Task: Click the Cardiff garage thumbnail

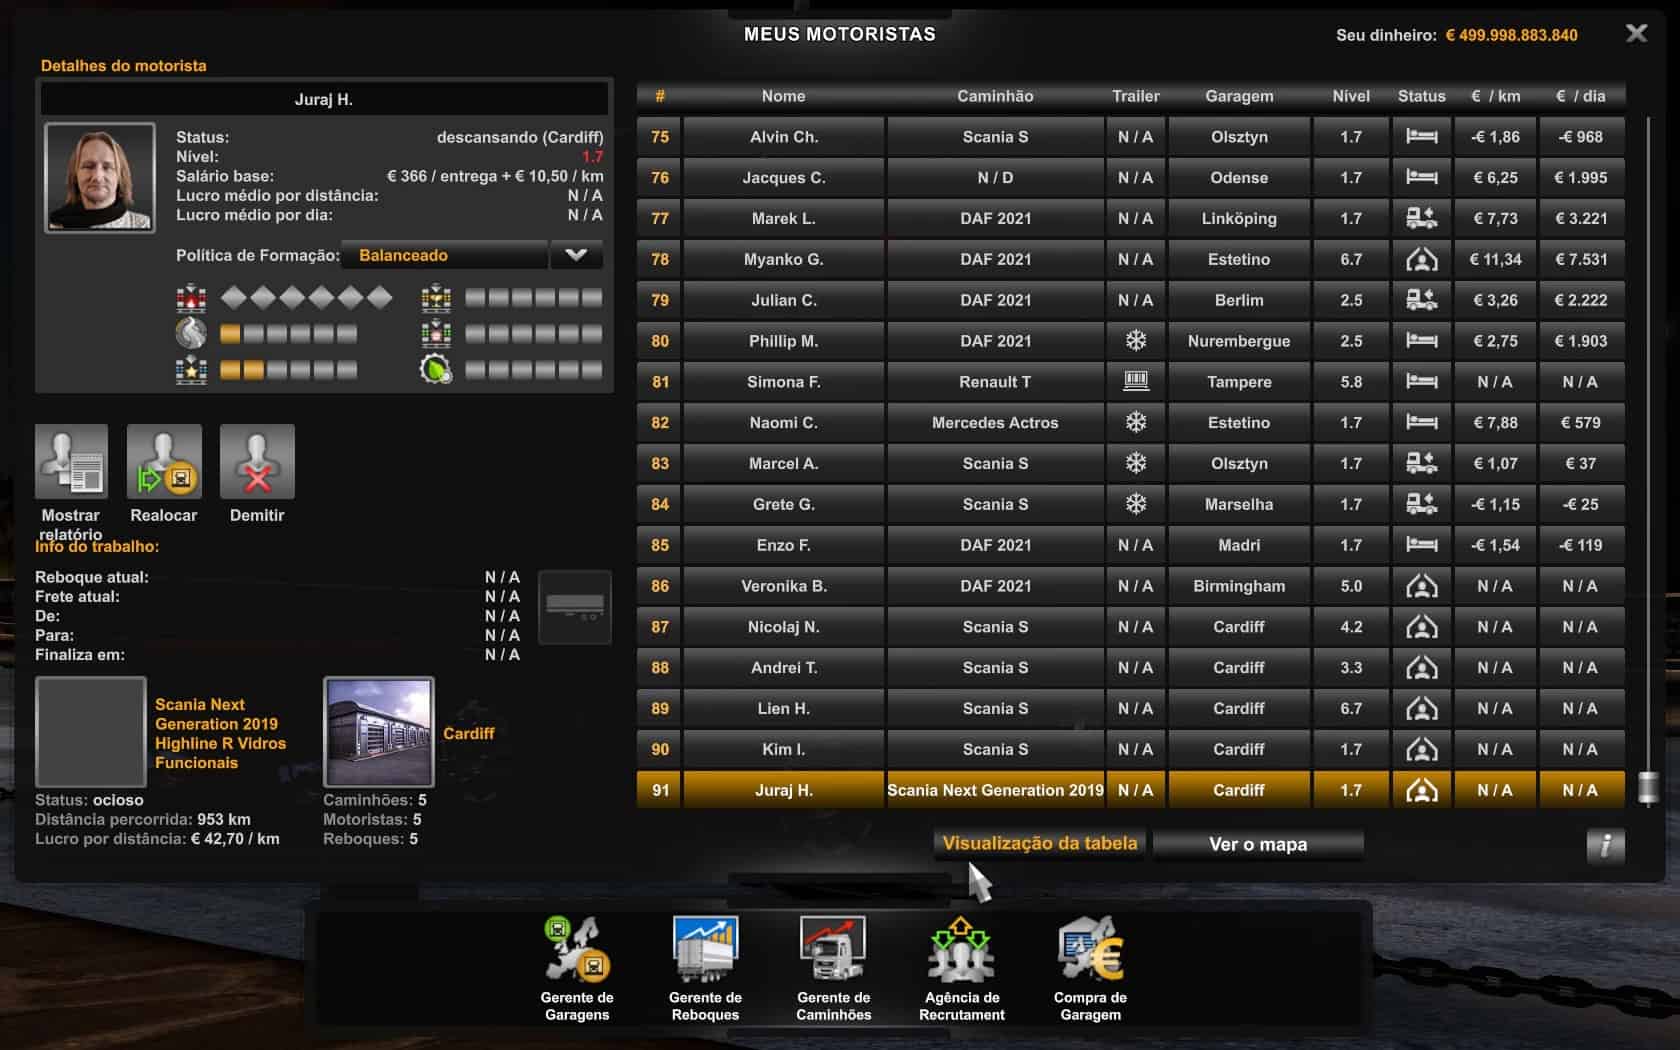Action: click(x=379, y=732)
